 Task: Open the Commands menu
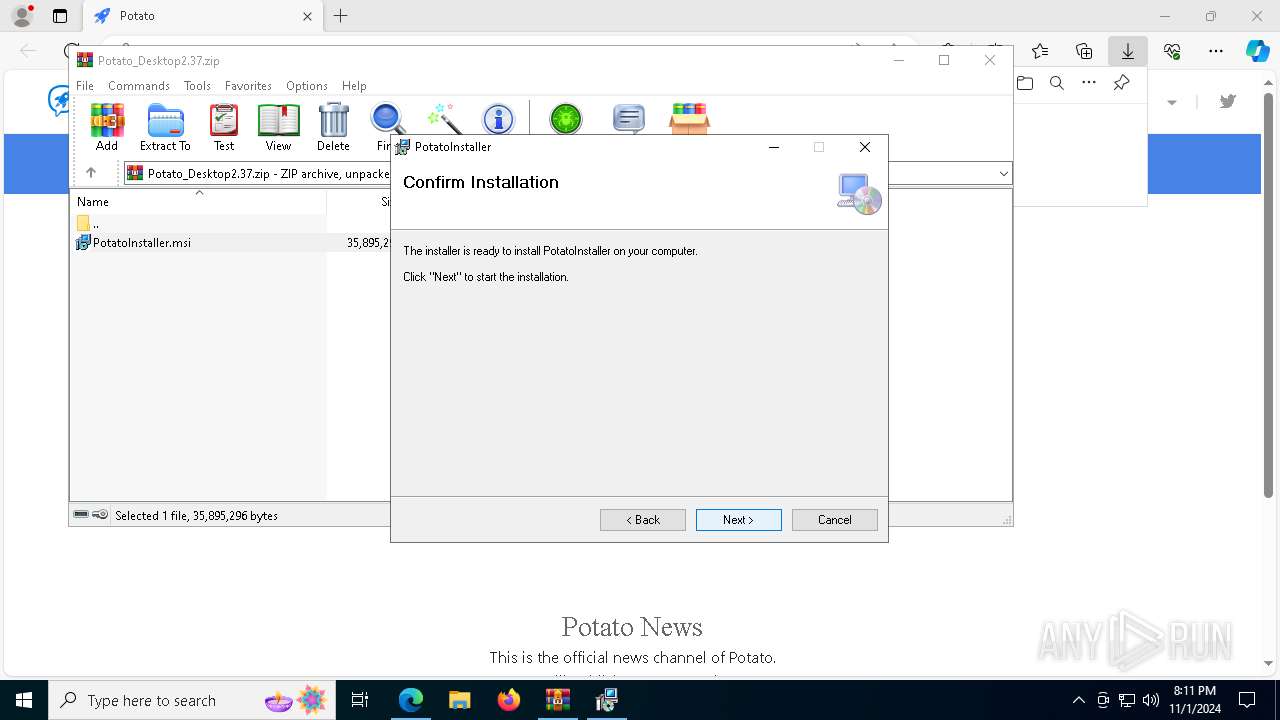[x=139, y=86]
